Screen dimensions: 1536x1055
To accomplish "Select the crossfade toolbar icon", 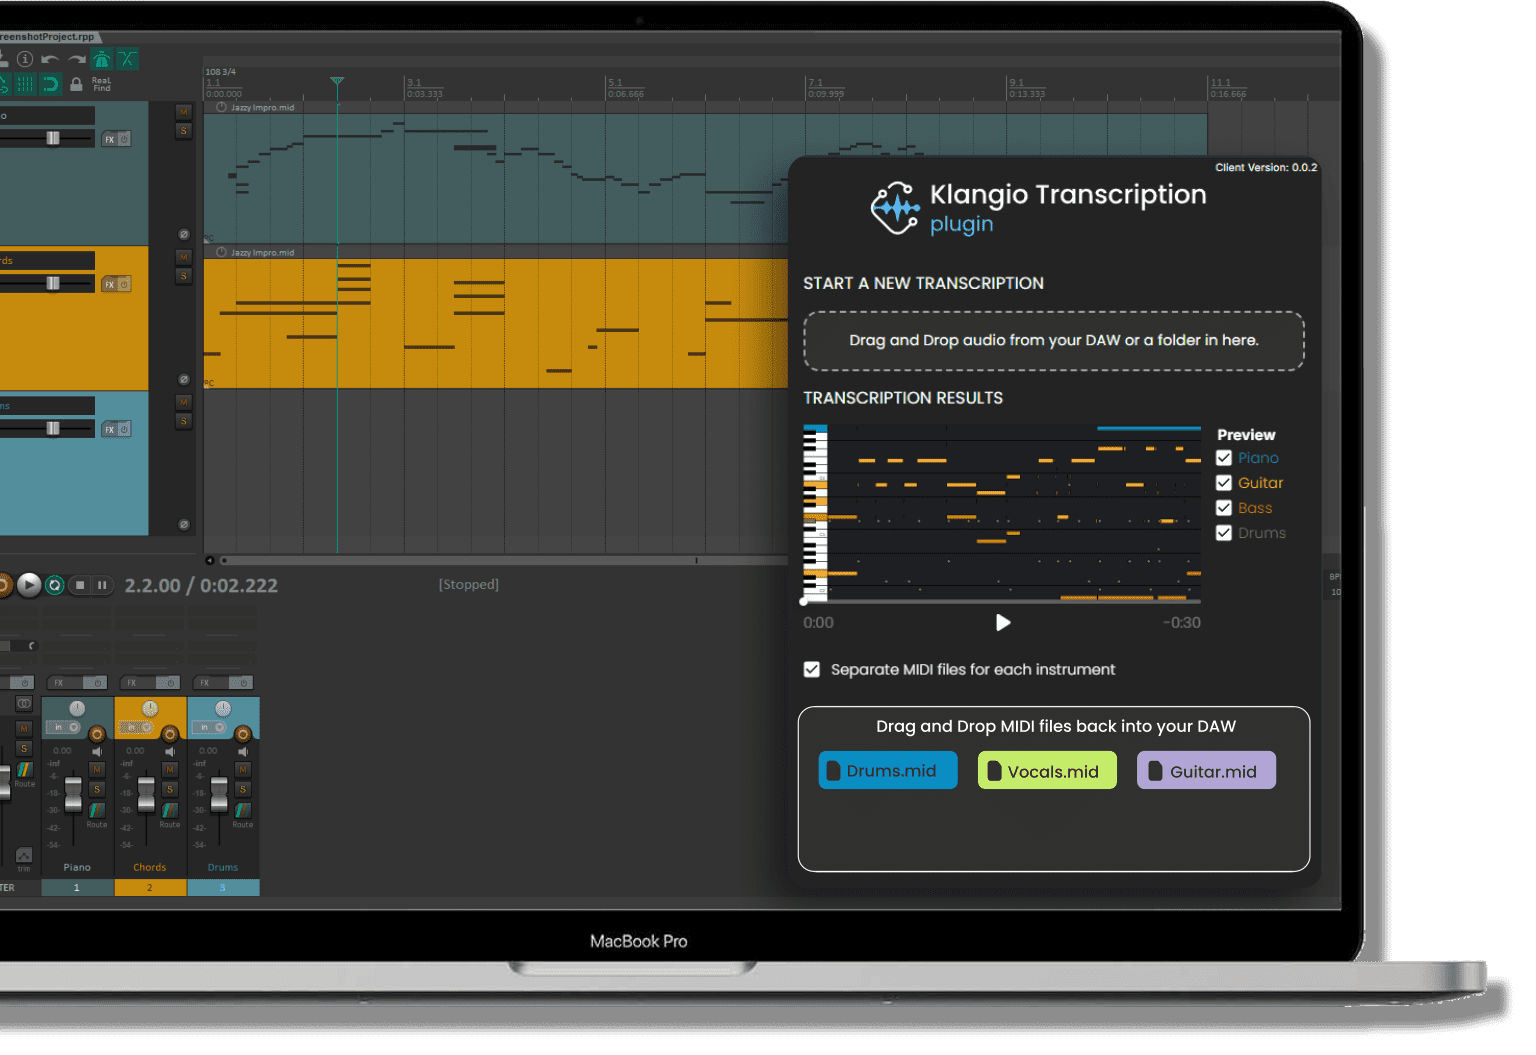I will pyautogui.click(x=128, y=59).
